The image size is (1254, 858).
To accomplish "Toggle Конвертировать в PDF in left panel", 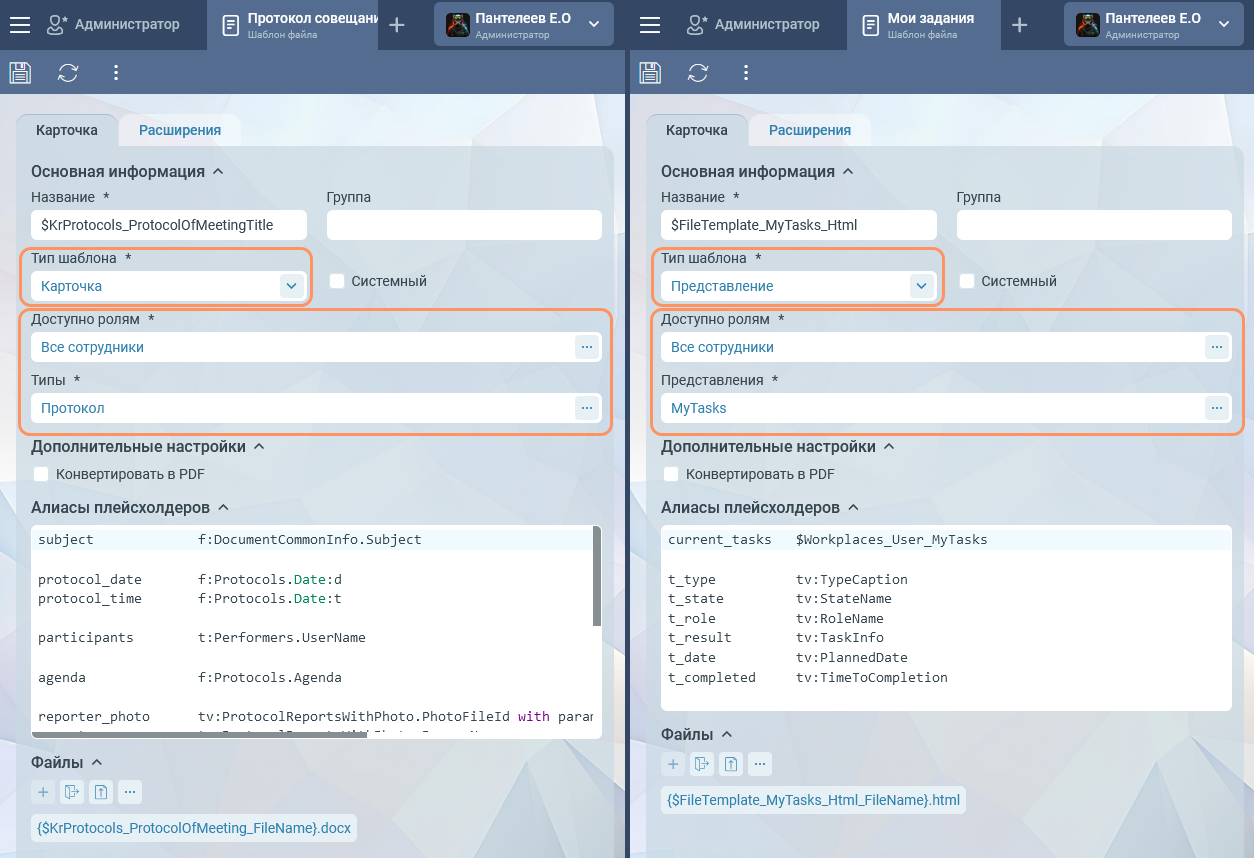I will tap(41, 474).
